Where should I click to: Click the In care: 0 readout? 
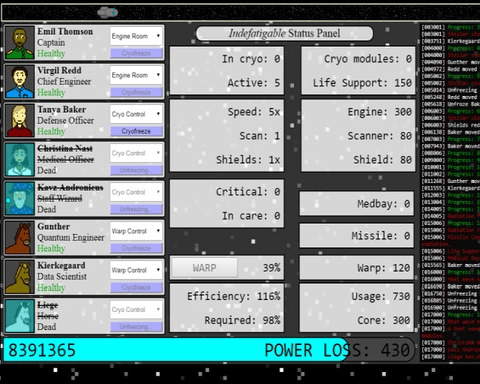(251, 216)
